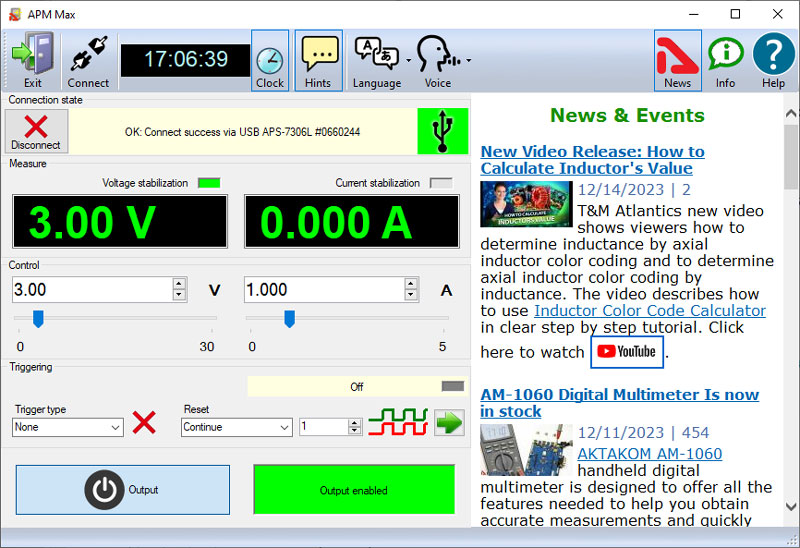800x548 pixels.
Task: Click the red X trigger cancel icon
Action: pos(144,422)
